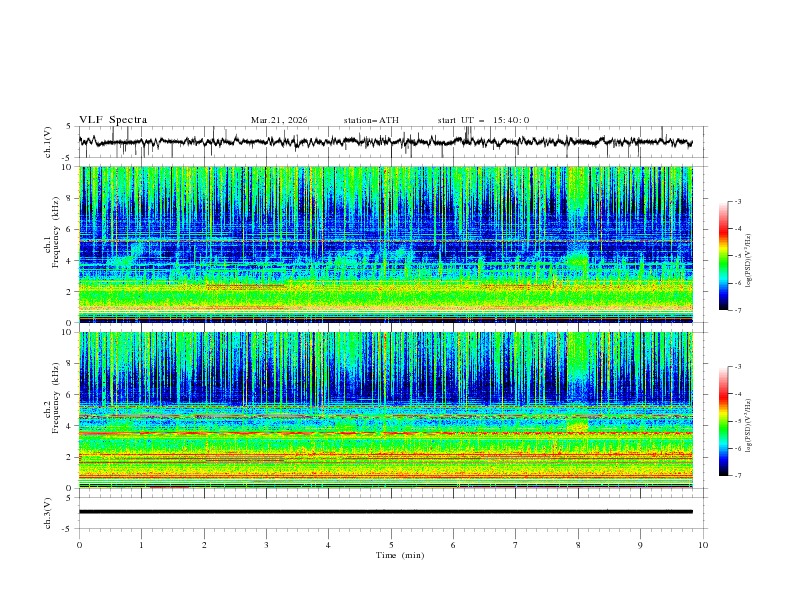This screenshot has height=612, width=792.
Task: Click the "2" minute tick on time axis
Action: tap(204, 545)
